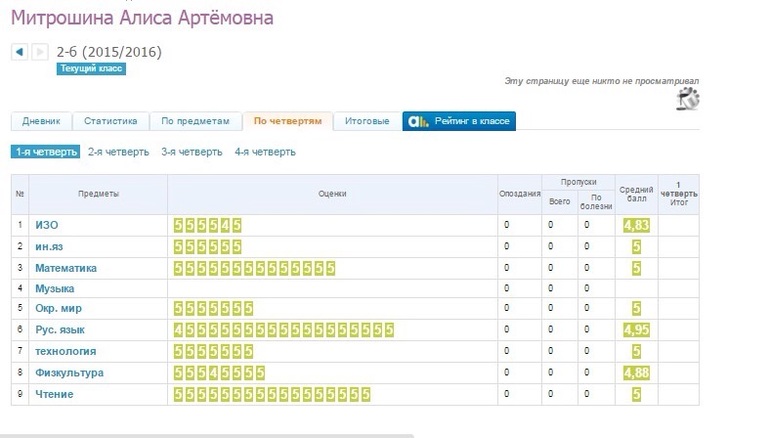Open the Рус. язык subject

(x=62, y=330)
